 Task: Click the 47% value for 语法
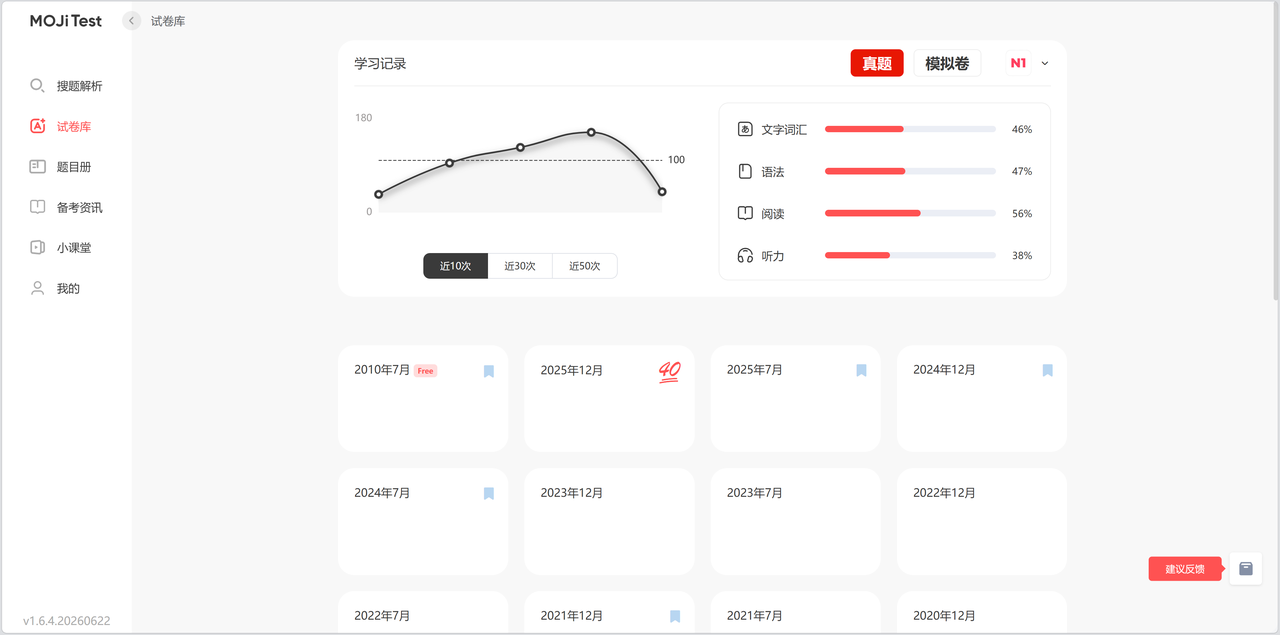point(1022,171)
